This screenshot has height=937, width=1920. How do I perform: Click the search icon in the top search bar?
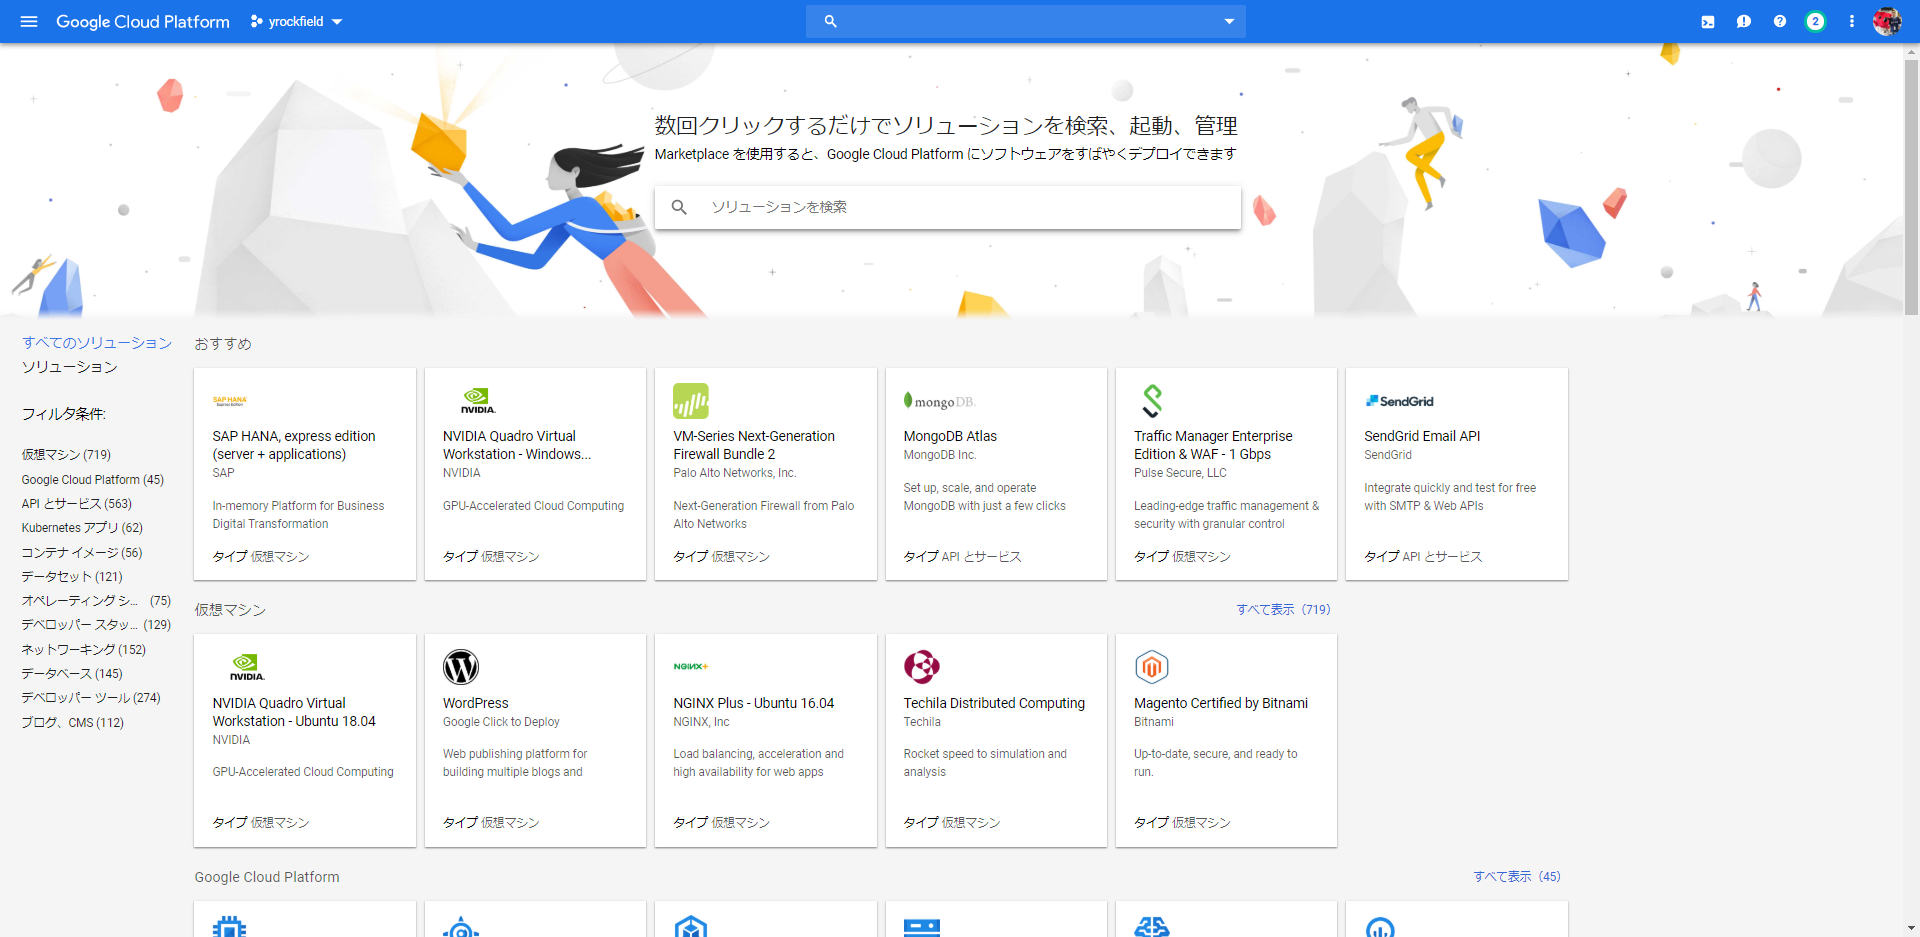[x=830, y=21]
